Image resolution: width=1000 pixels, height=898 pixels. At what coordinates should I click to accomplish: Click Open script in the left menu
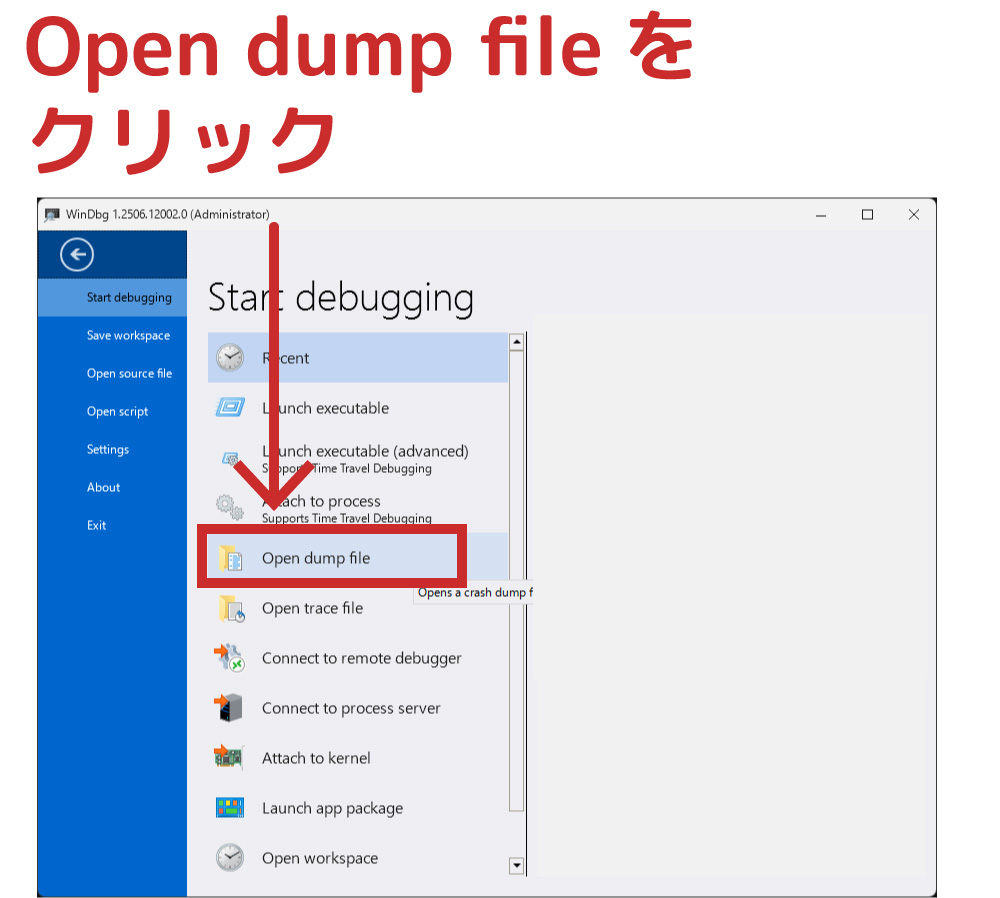[x=117, y=411]
